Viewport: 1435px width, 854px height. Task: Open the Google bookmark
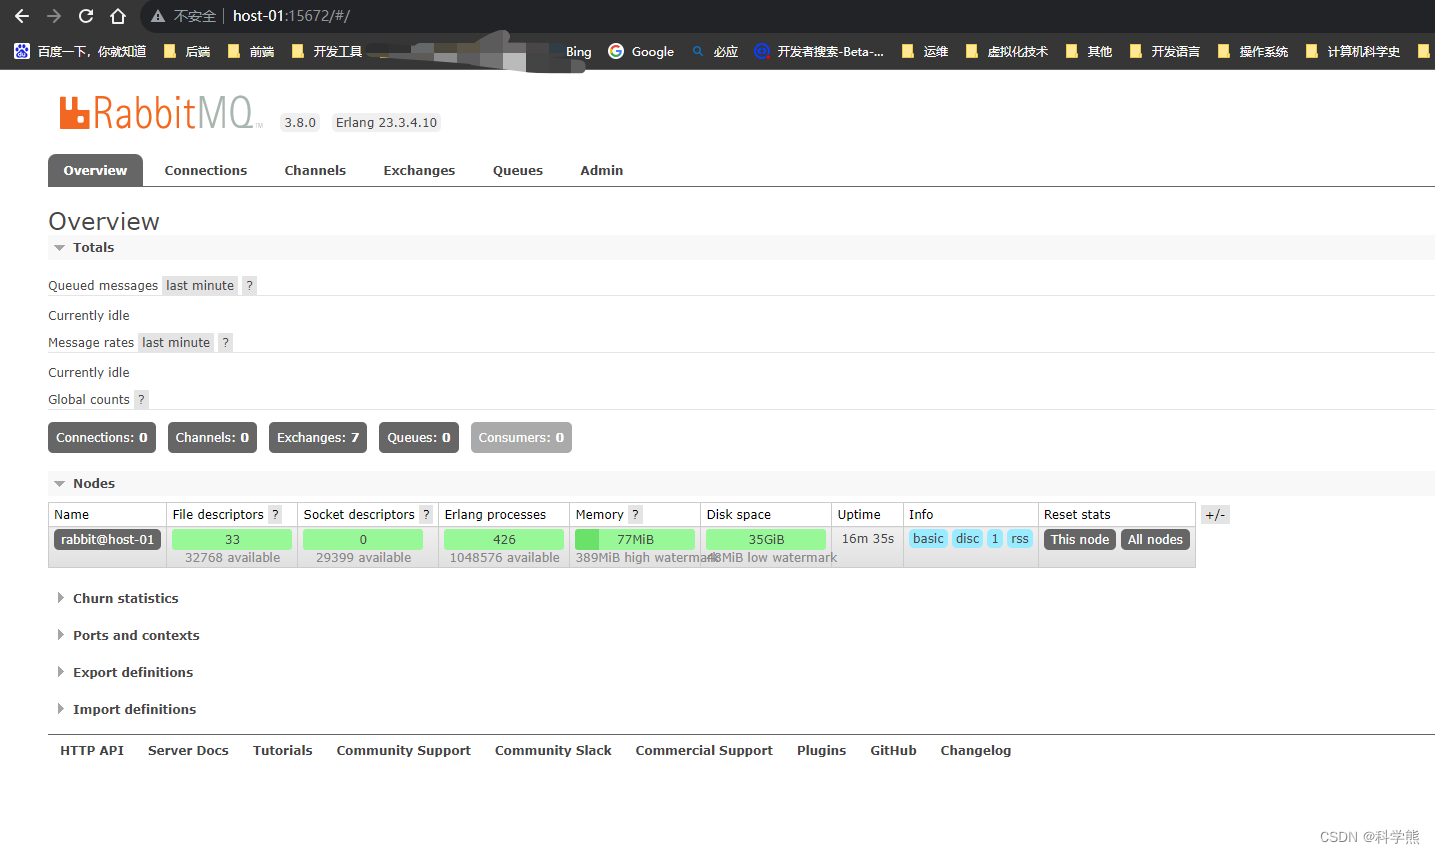tap(641, 51)
